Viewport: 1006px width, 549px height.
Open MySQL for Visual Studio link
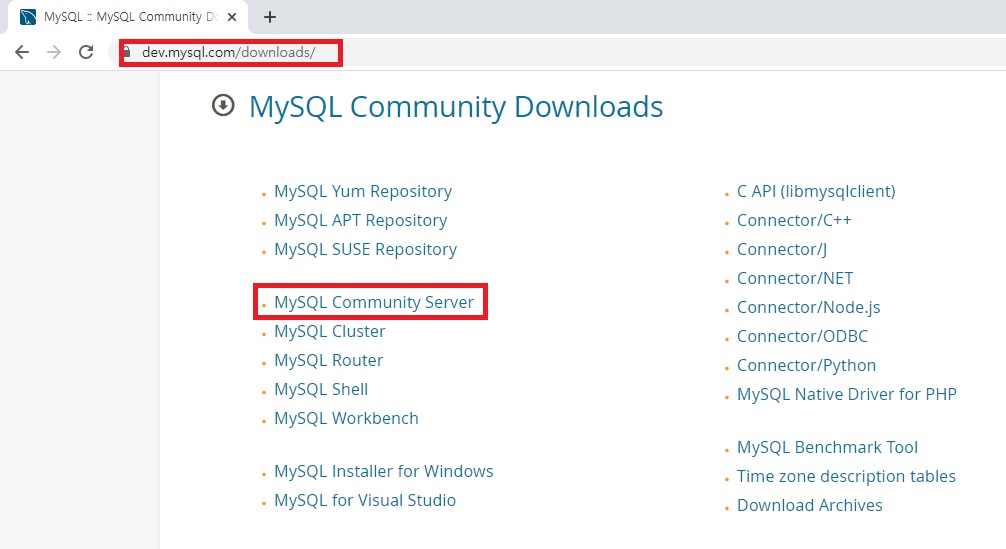(365, 500)
